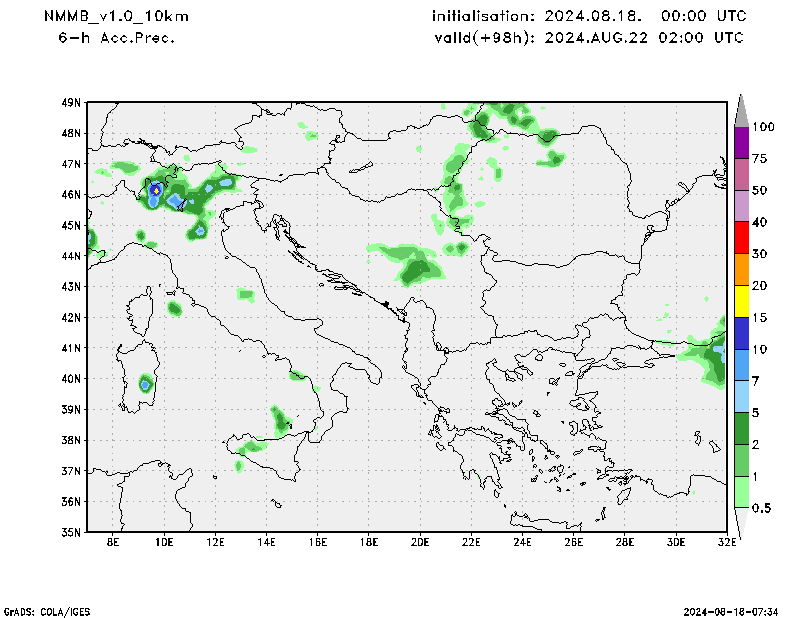Click the 6-h Acc.Prec. subtitle text
The image size is (800, 618).
(x=117, y=38)
